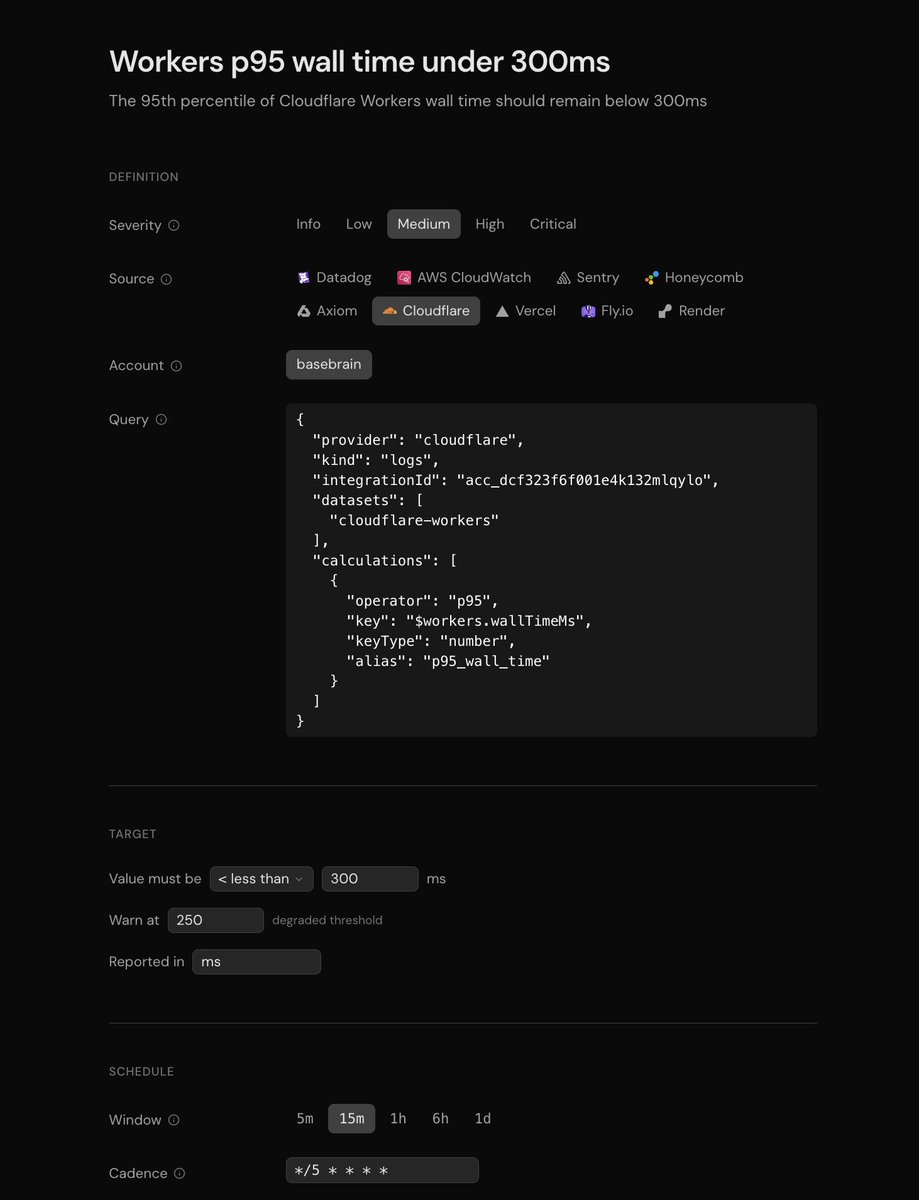Screen dimensions: 919x1200
Task: Click the info icon next to Source
Action: [x=167, y=279]
